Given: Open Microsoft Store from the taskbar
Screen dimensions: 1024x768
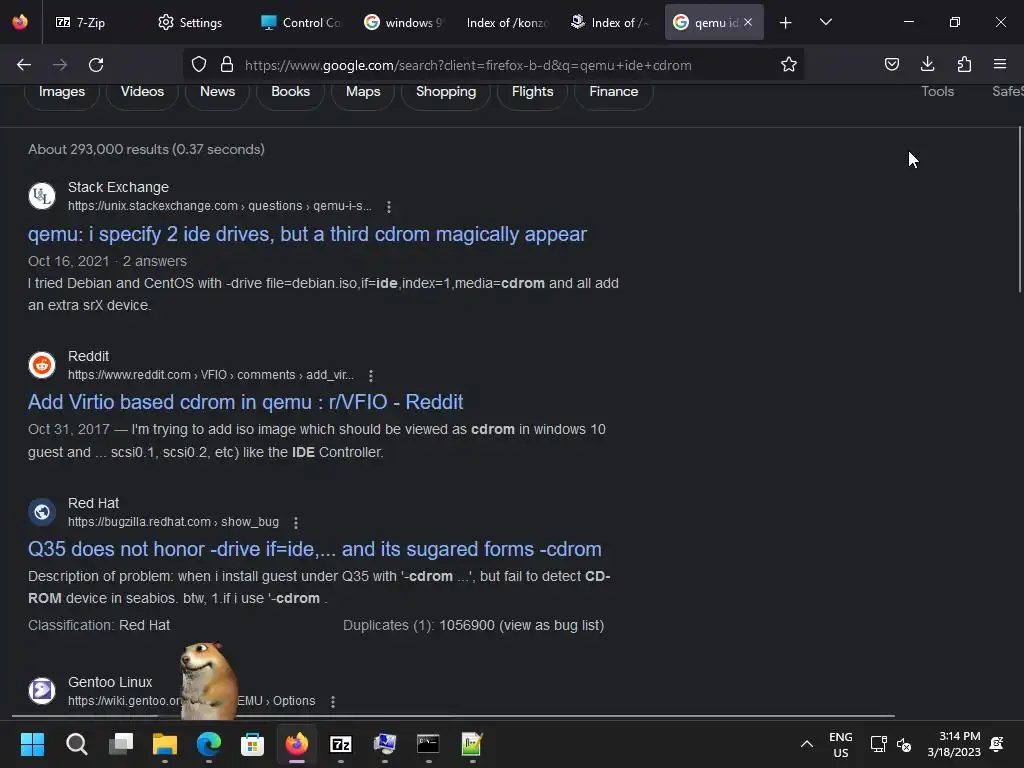Looking at the screenshot, I should 253,744.
